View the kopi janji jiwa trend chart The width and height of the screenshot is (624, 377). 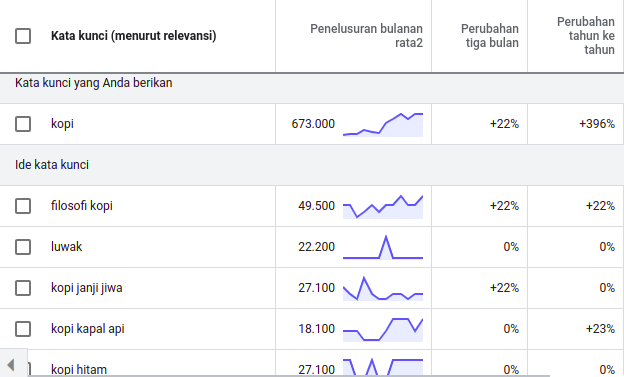[x=383, y=289]
